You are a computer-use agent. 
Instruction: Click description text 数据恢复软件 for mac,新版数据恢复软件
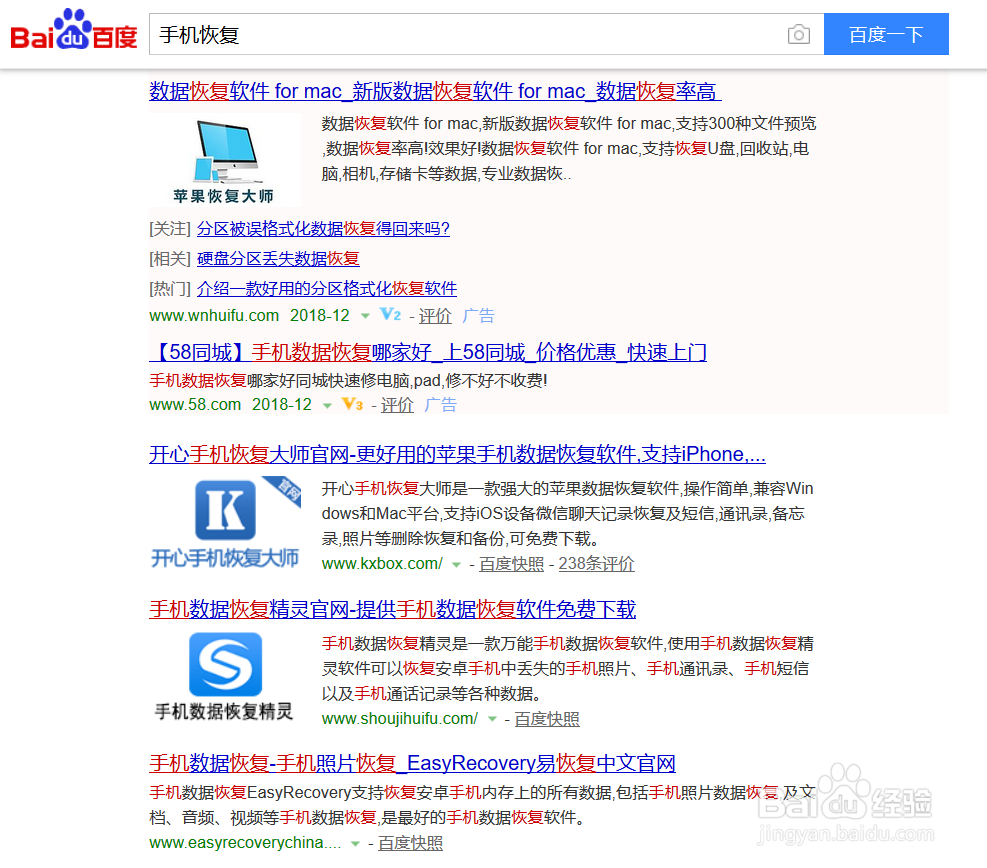pyautogui.click(x=569, y=149)
